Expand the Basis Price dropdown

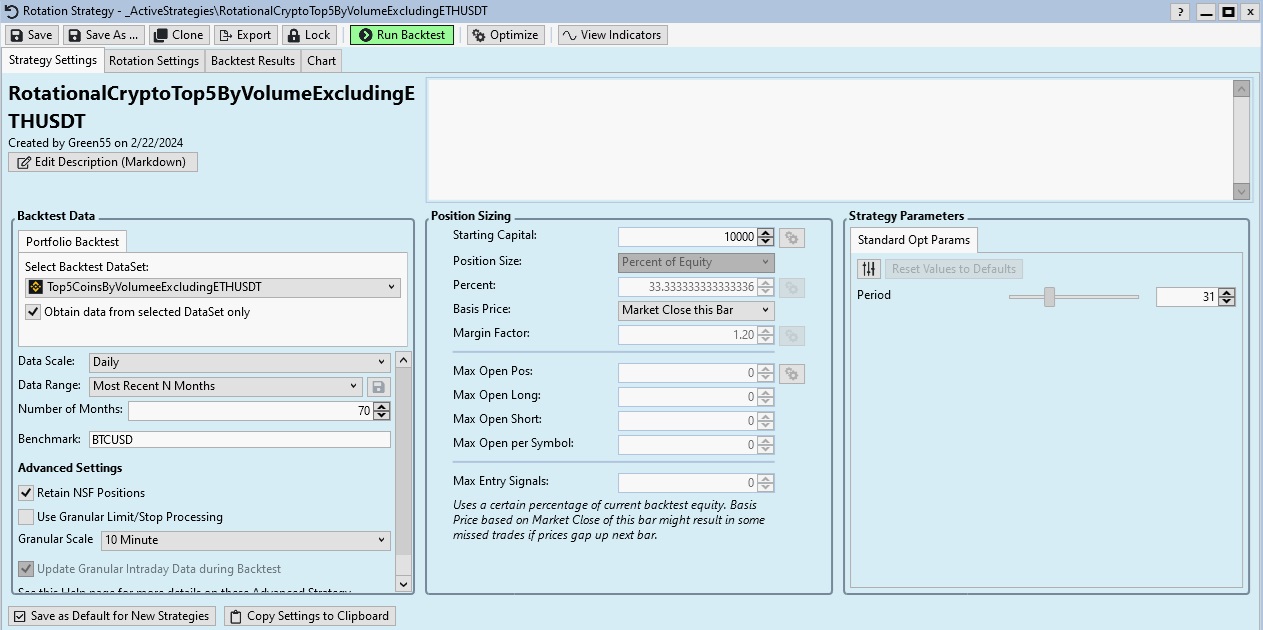pyautogui.click(x=696, y=310)
